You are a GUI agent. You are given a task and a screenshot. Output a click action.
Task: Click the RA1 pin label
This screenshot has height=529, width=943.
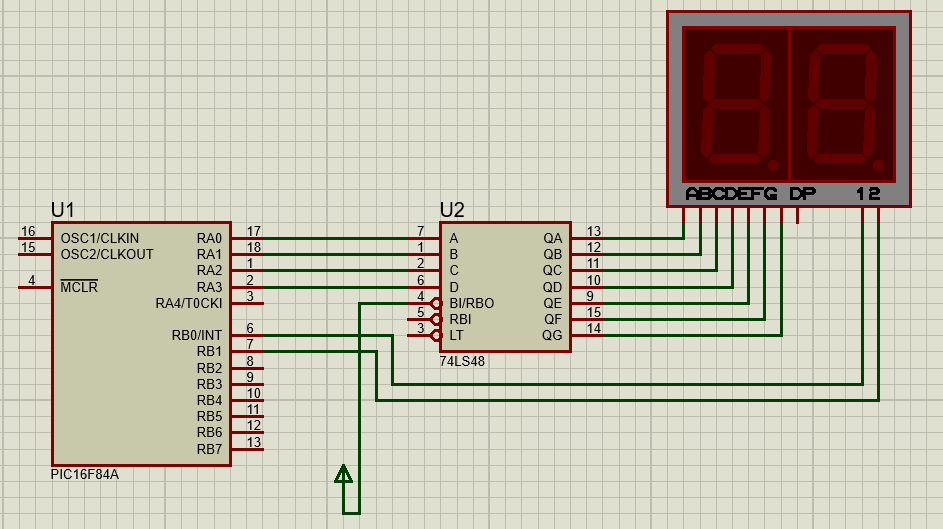click(209, 254)
